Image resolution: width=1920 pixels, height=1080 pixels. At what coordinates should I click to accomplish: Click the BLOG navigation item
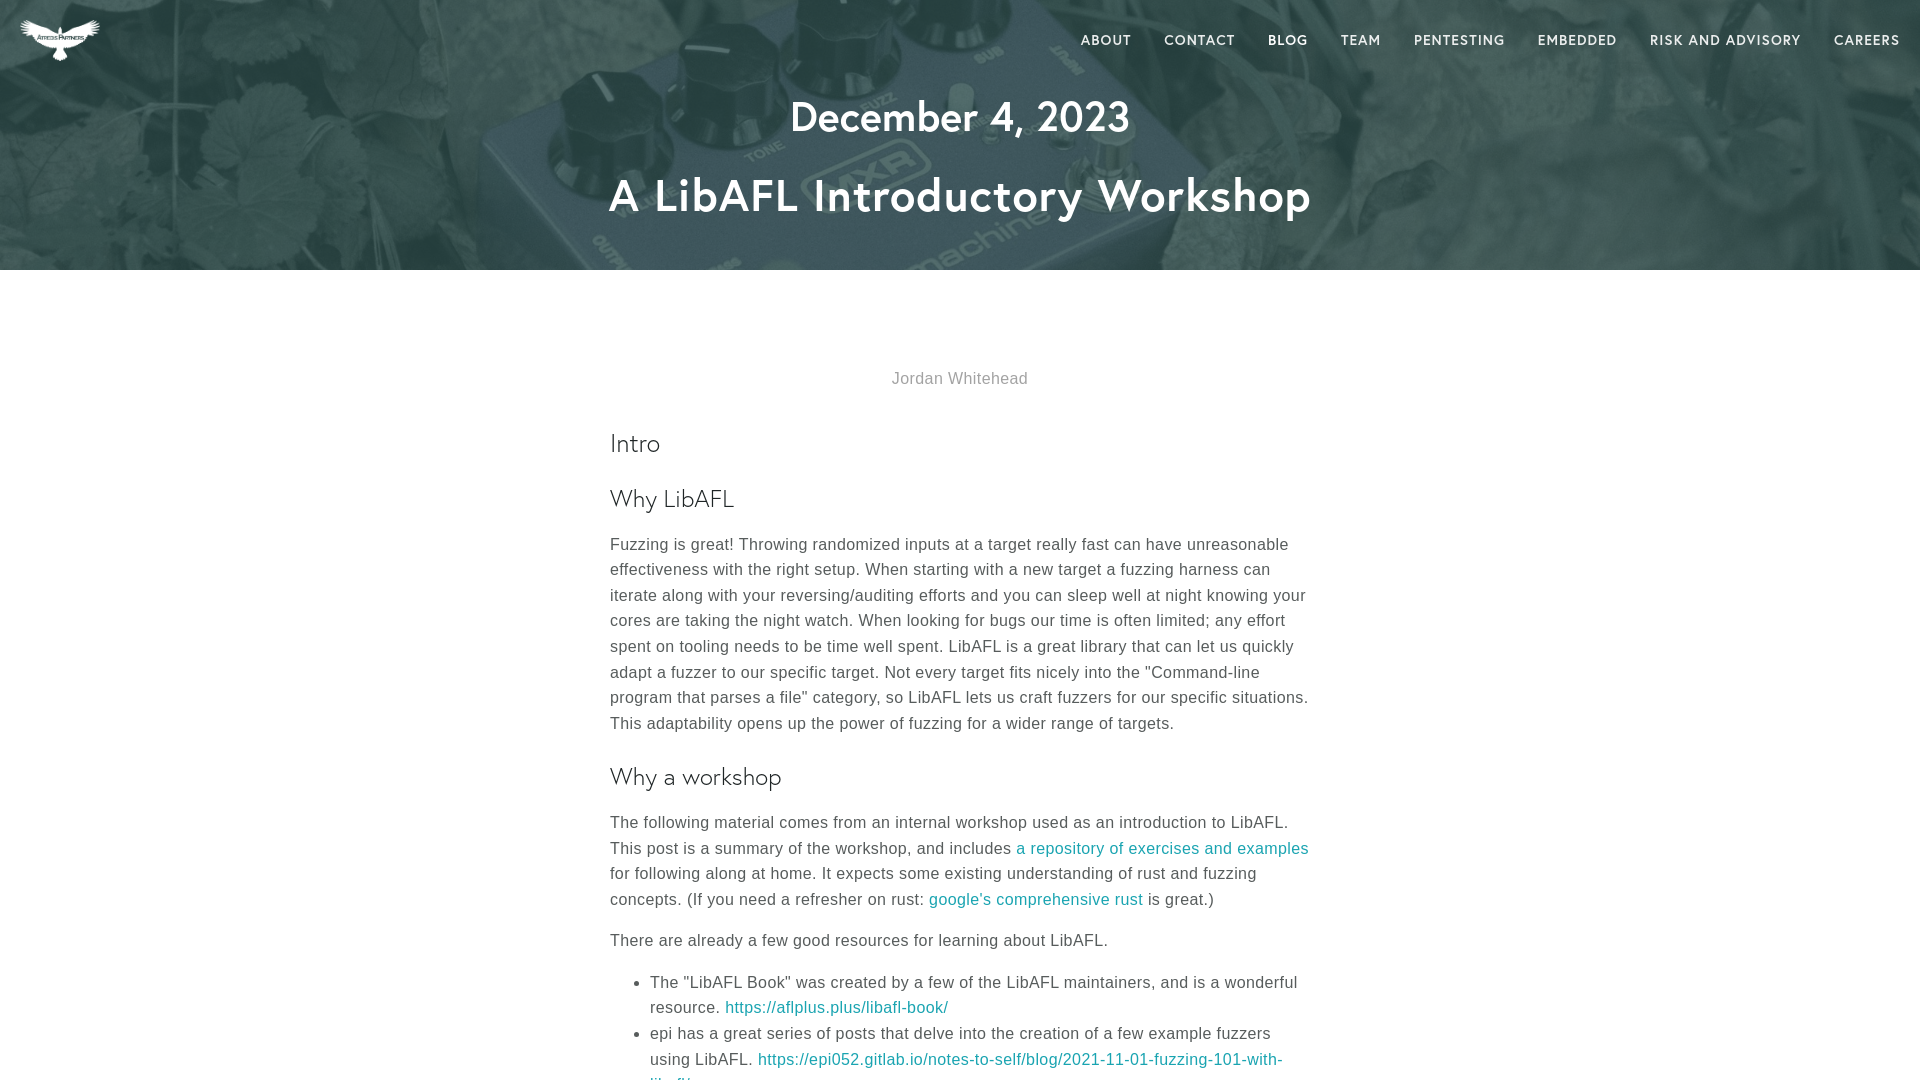1287,40
